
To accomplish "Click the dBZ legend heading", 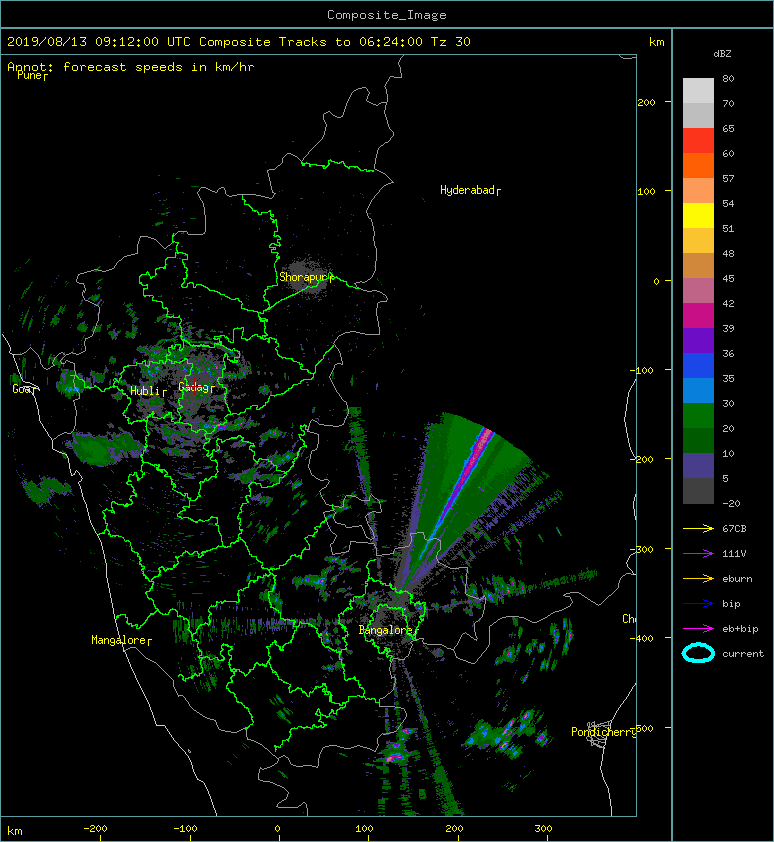I will [722, 54].
